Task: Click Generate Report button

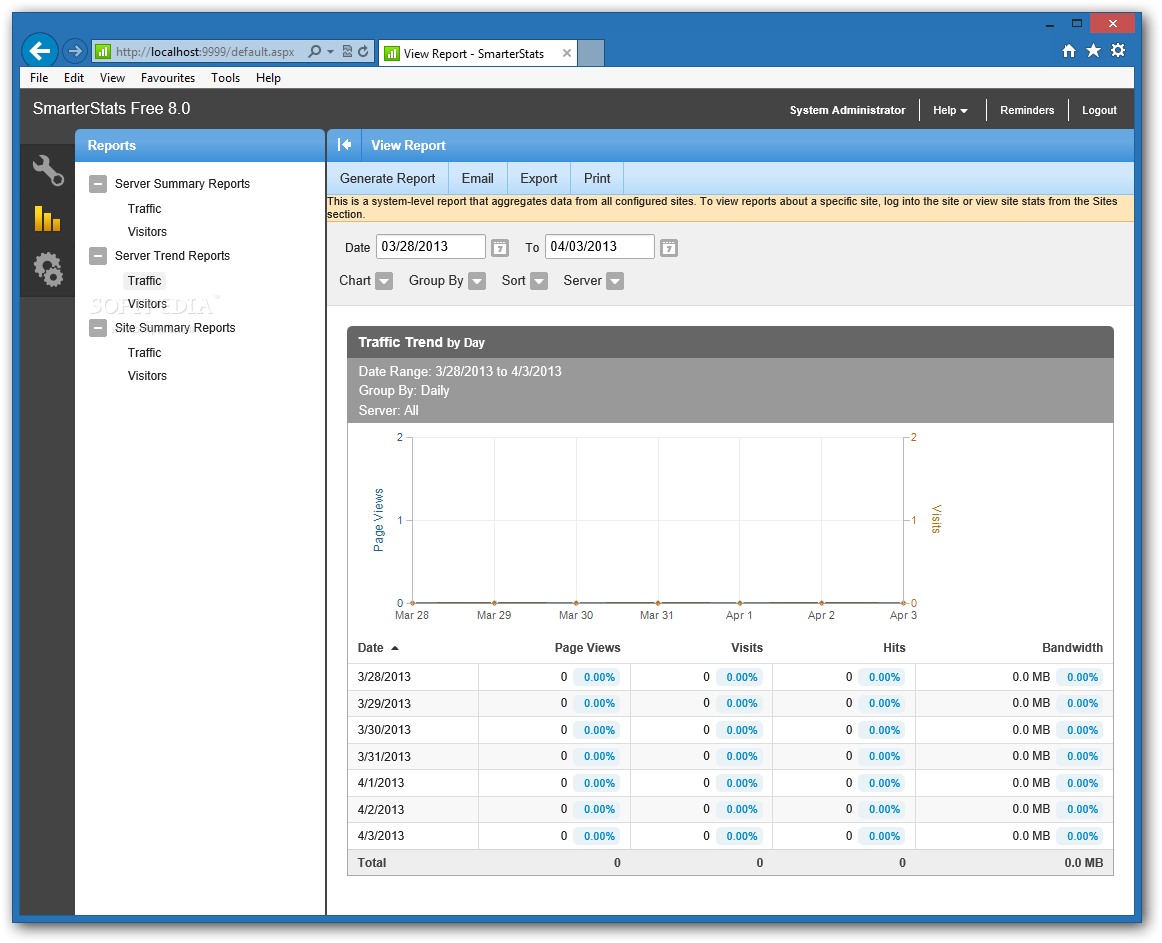Action: click(x=388, y=179)
